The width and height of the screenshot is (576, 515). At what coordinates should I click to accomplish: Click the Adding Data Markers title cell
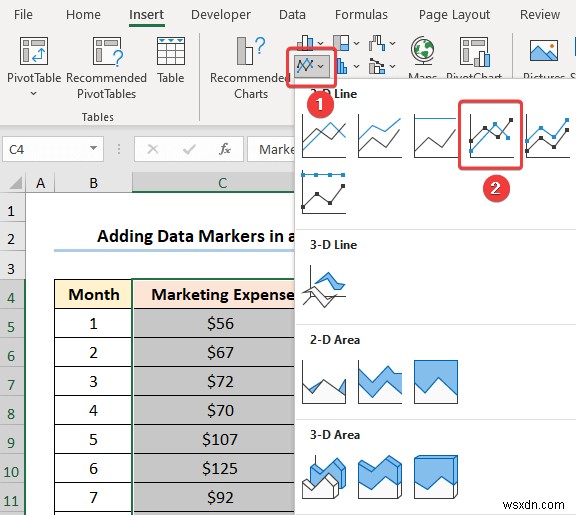pos(174,236)
